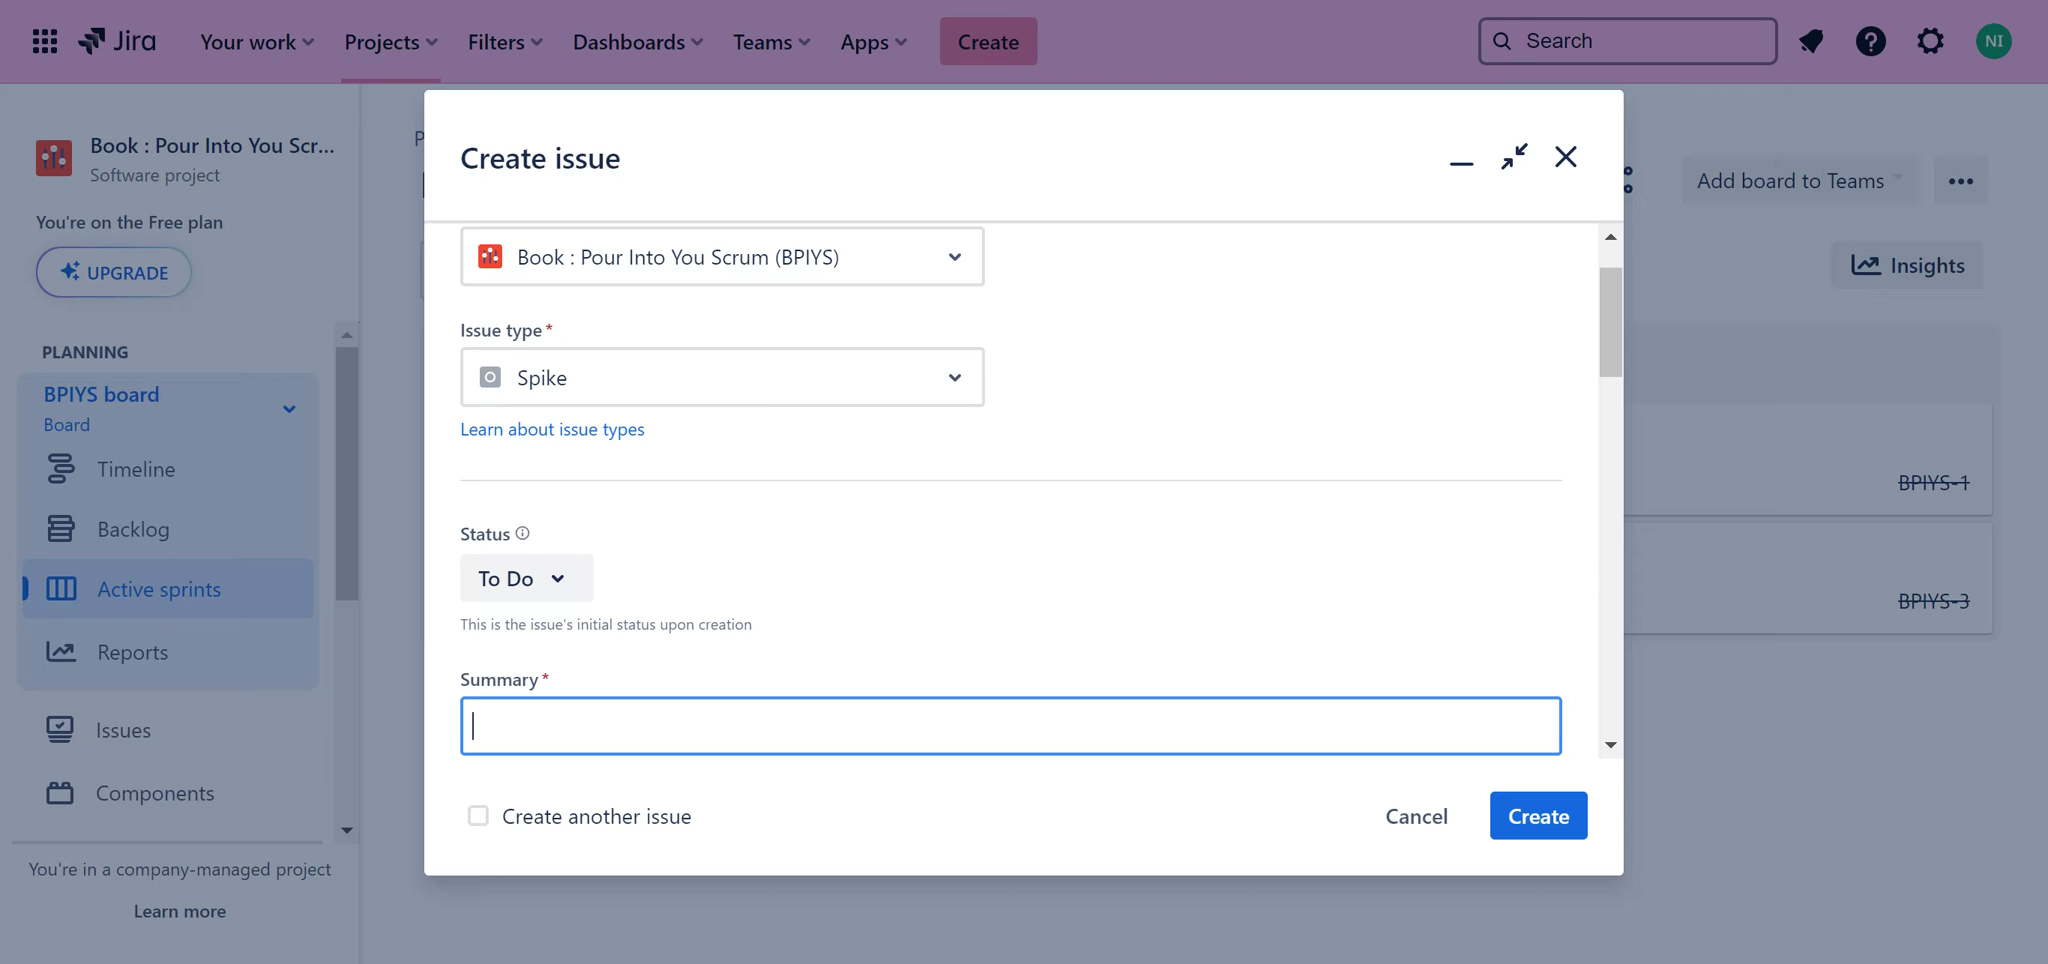Click the dialog scrollbar thumb
Screen dimensions: 2048x964
pos(1610,322)
